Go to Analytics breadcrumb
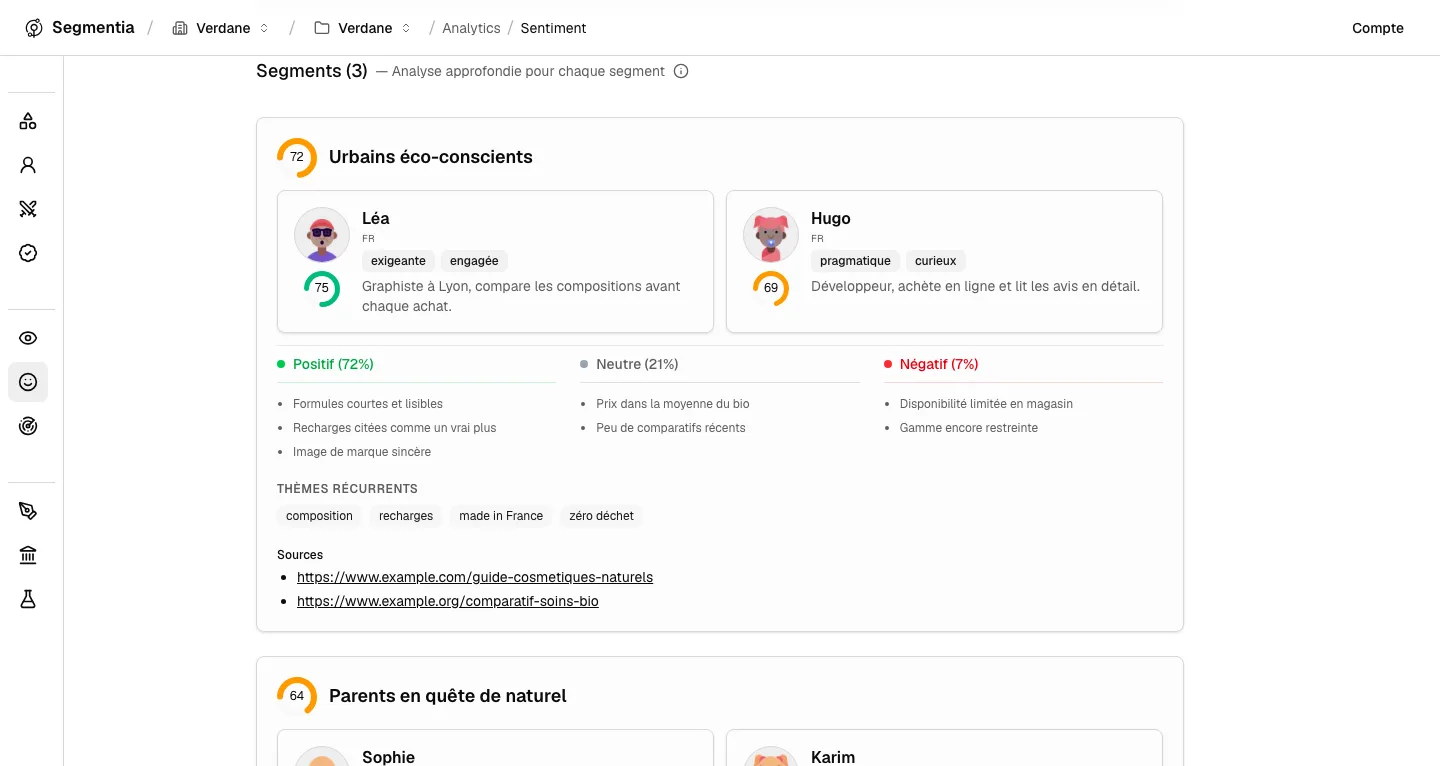 point(471,28)
